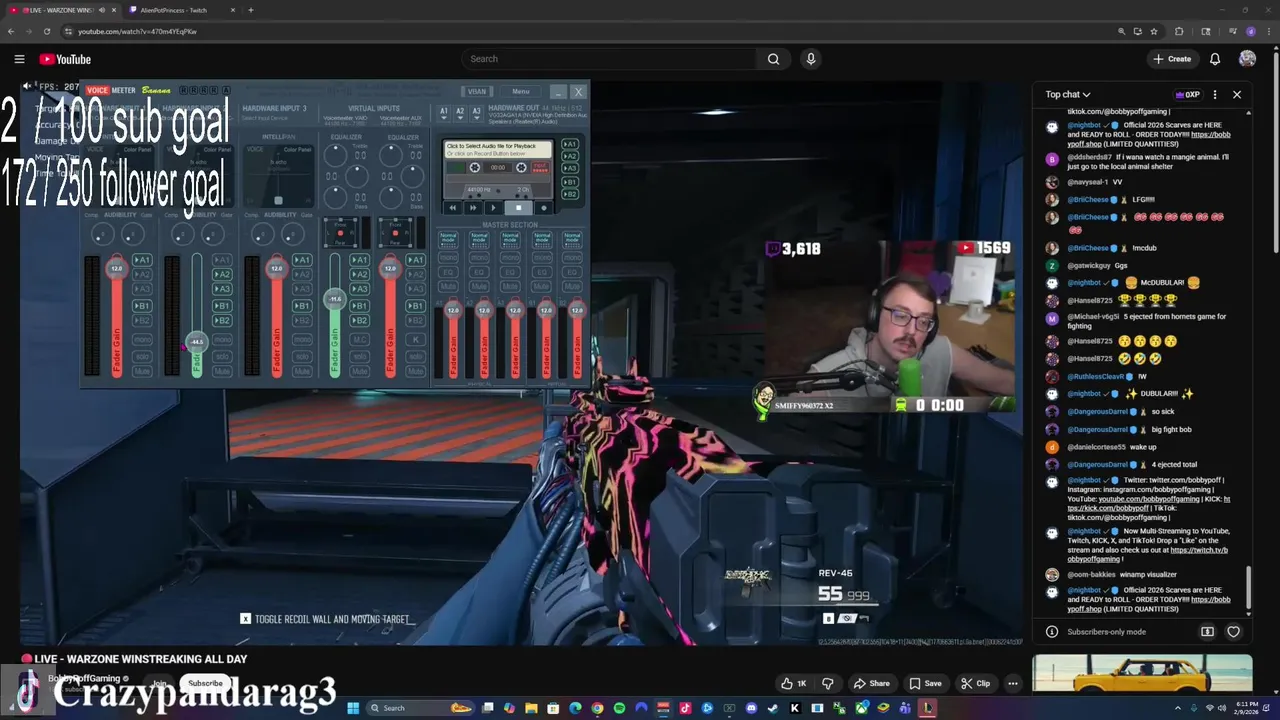Open Steam from the taskbar

[x=773, y=708]
